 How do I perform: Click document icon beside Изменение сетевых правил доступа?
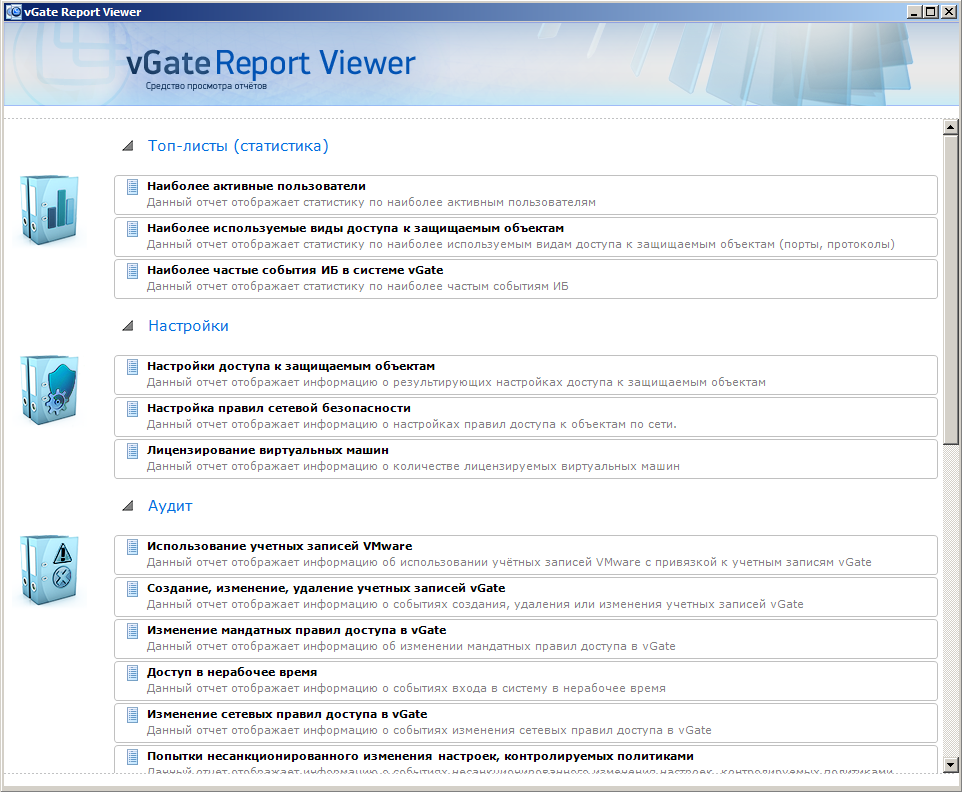132,715
